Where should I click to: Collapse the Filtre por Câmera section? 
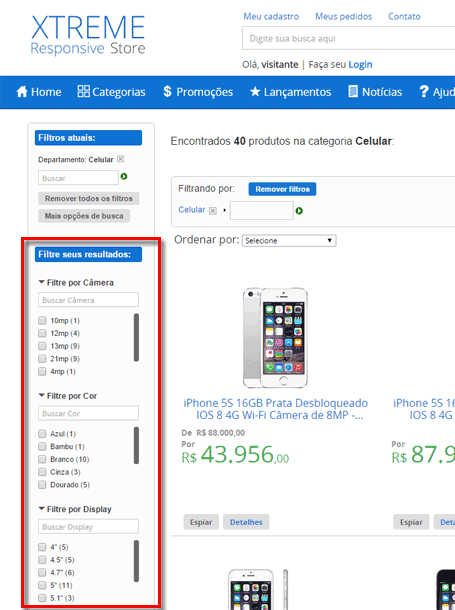pyautogui.click(x=41, y=282)
